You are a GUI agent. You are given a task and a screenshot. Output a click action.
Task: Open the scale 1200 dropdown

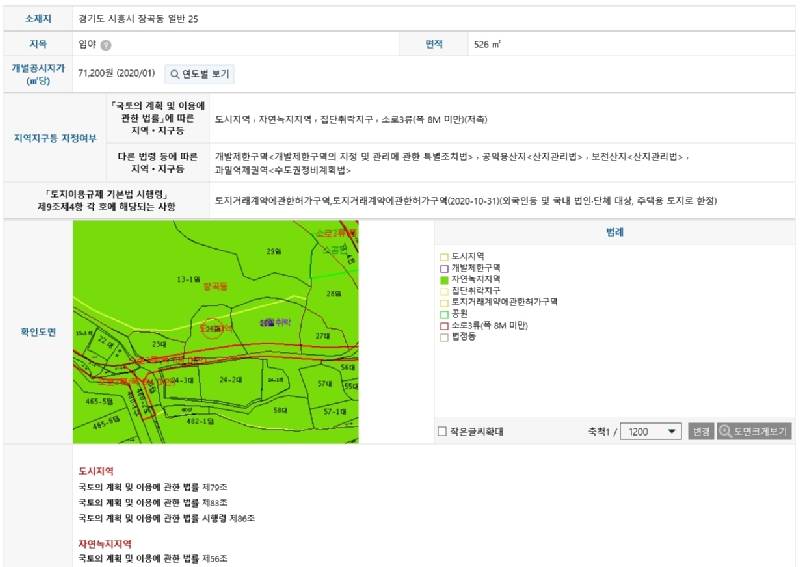coord(651,432)
